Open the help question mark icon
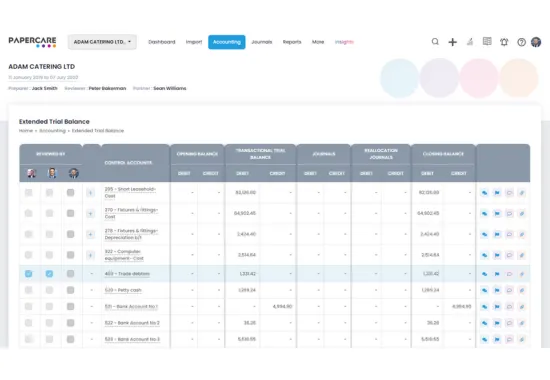The width and height of the screenshot is (550, 380). pos(521,42)
